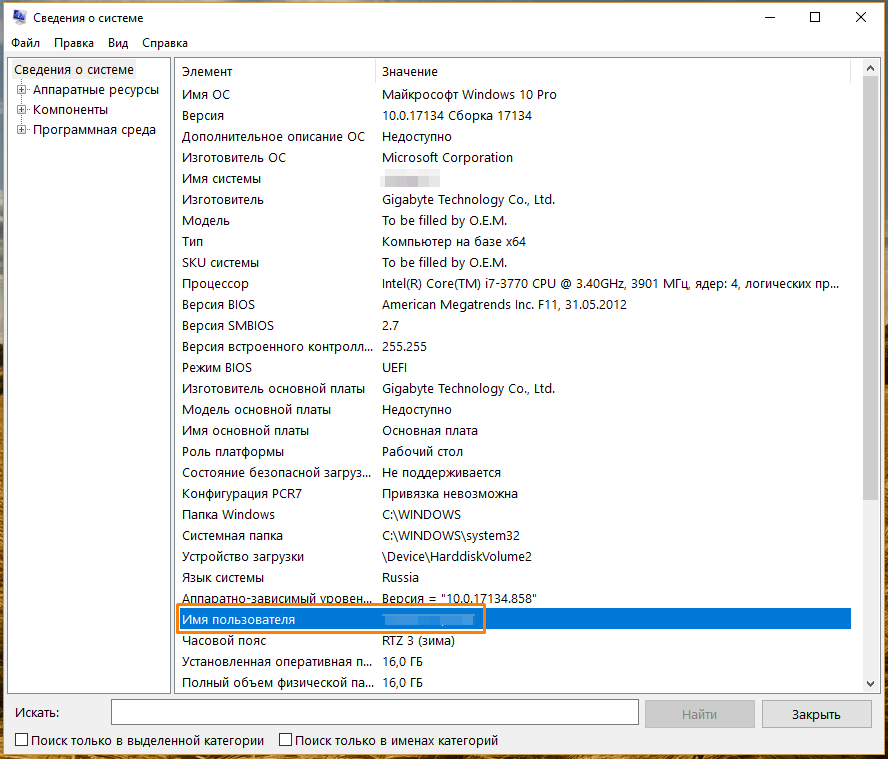Select the Версия SMBIOS row
The height and width of the screenshot is (759, 888).
[x=514, y=326]
